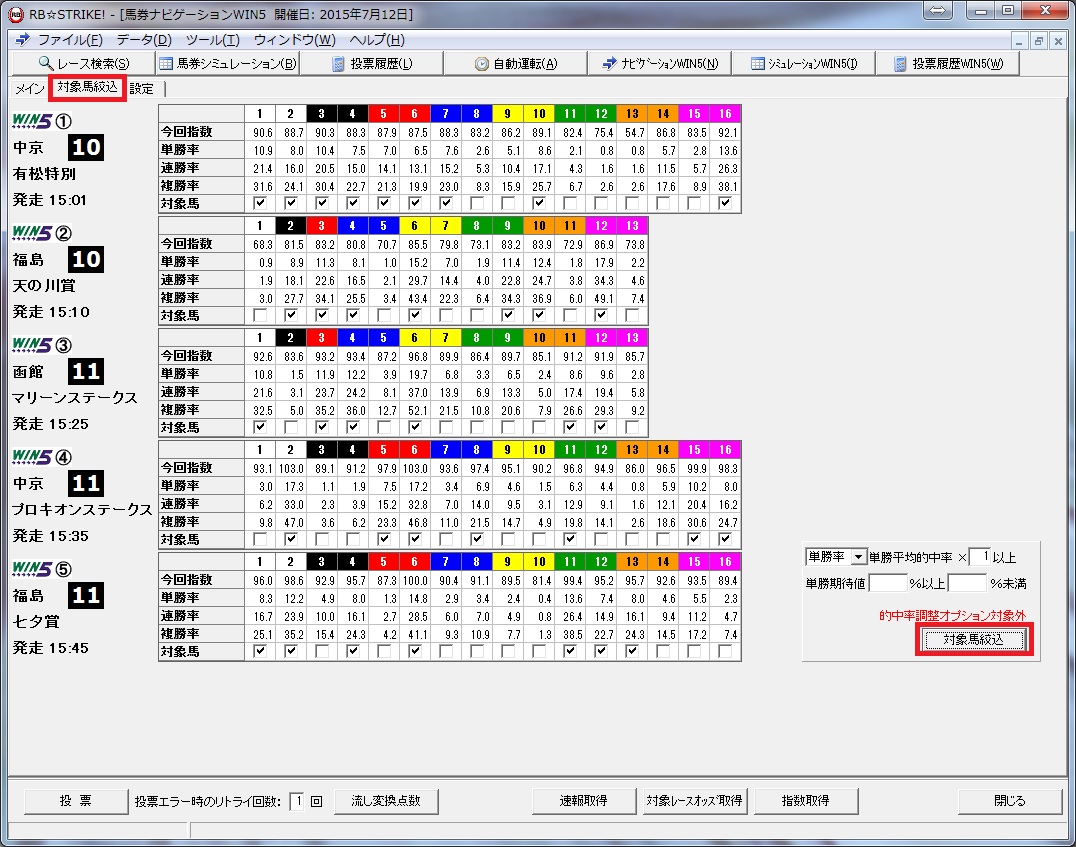Check horse 8 in WIN5① 有松特別
The width and height of the screenshot is (1076, 847).
point(476,203)
